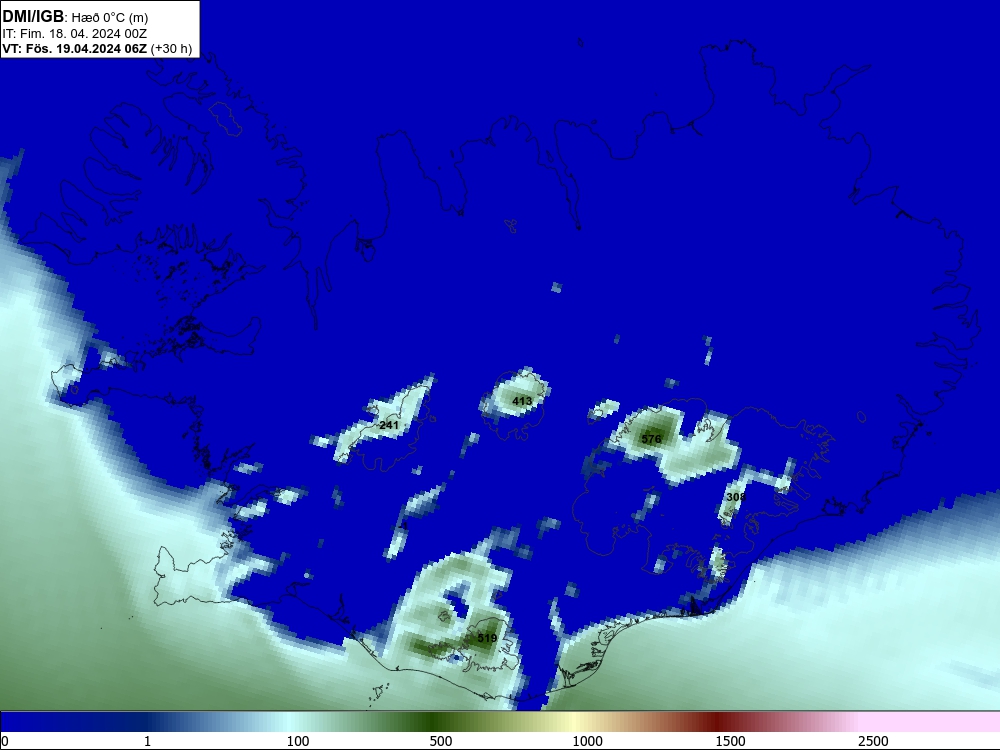Click the map value label 241
This screenshot has width=1000, height=750.
point(388,425)
